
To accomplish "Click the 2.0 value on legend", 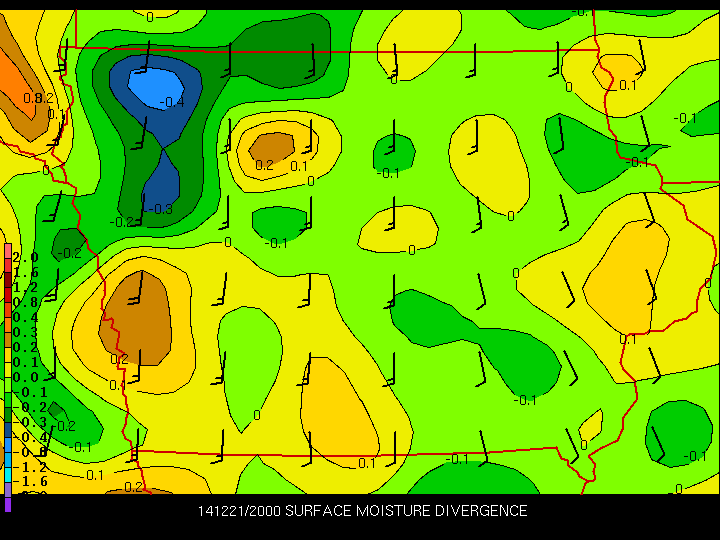I will point(26,257).
